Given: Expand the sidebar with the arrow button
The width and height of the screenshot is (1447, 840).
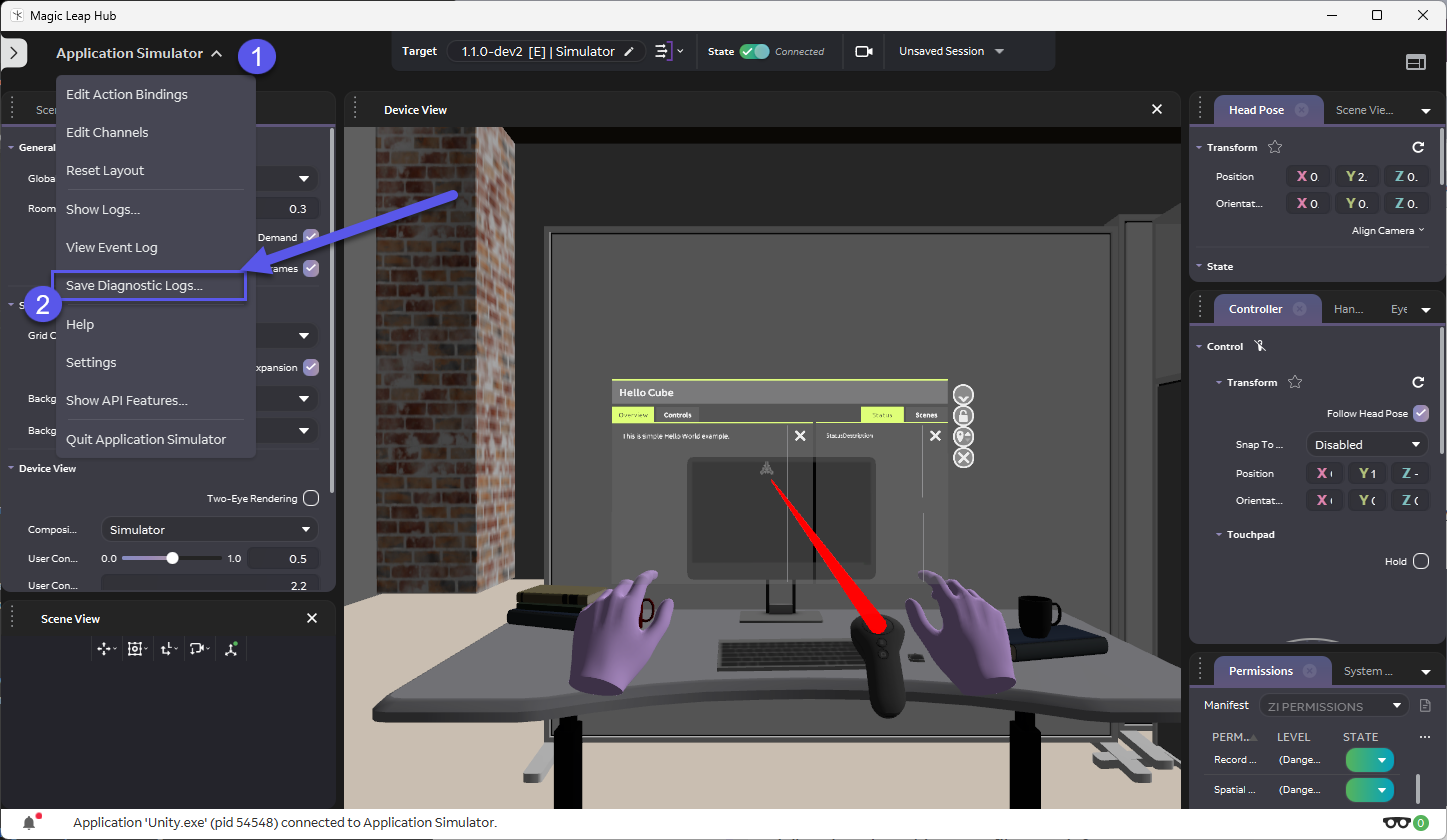Looking at the screenshot, I should click(x=13, y=53).
